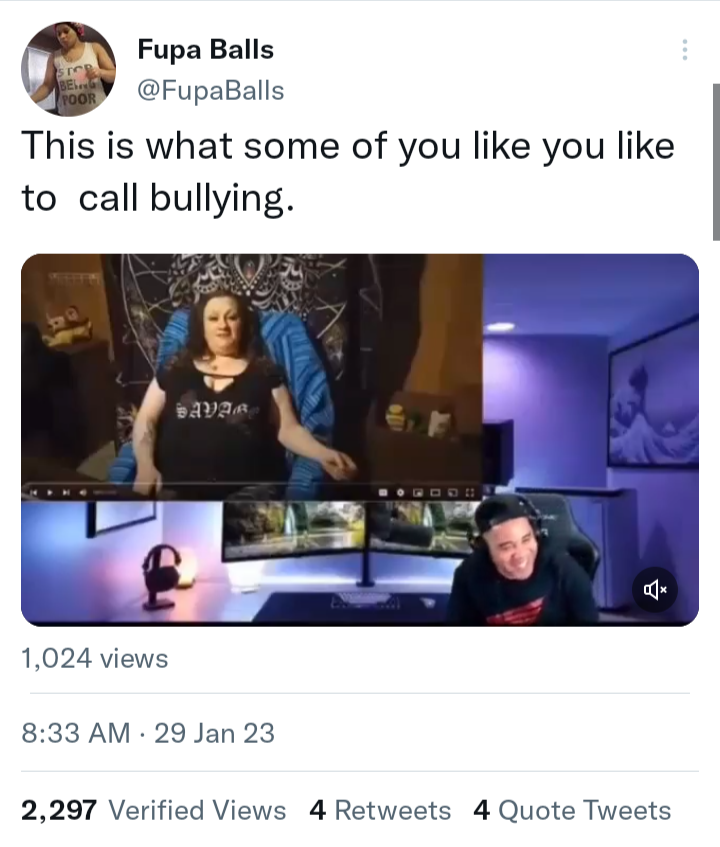Click the skip-next icon in embedded player
720x847 pixels.
tap(66, 493)
